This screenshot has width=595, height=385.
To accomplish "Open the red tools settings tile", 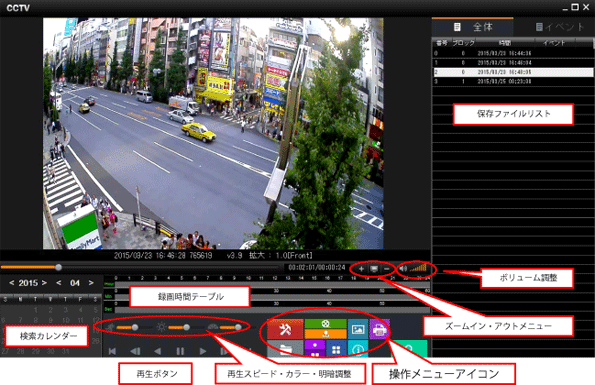I will pos(285,329).
